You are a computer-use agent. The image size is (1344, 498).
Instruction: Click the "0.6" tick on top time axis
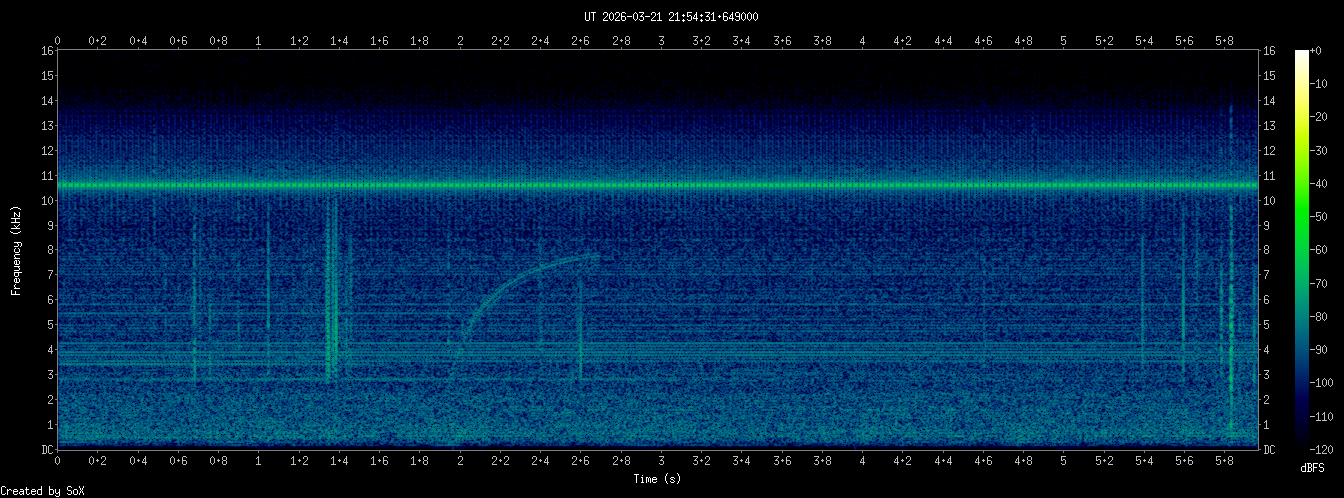[178, 41]
